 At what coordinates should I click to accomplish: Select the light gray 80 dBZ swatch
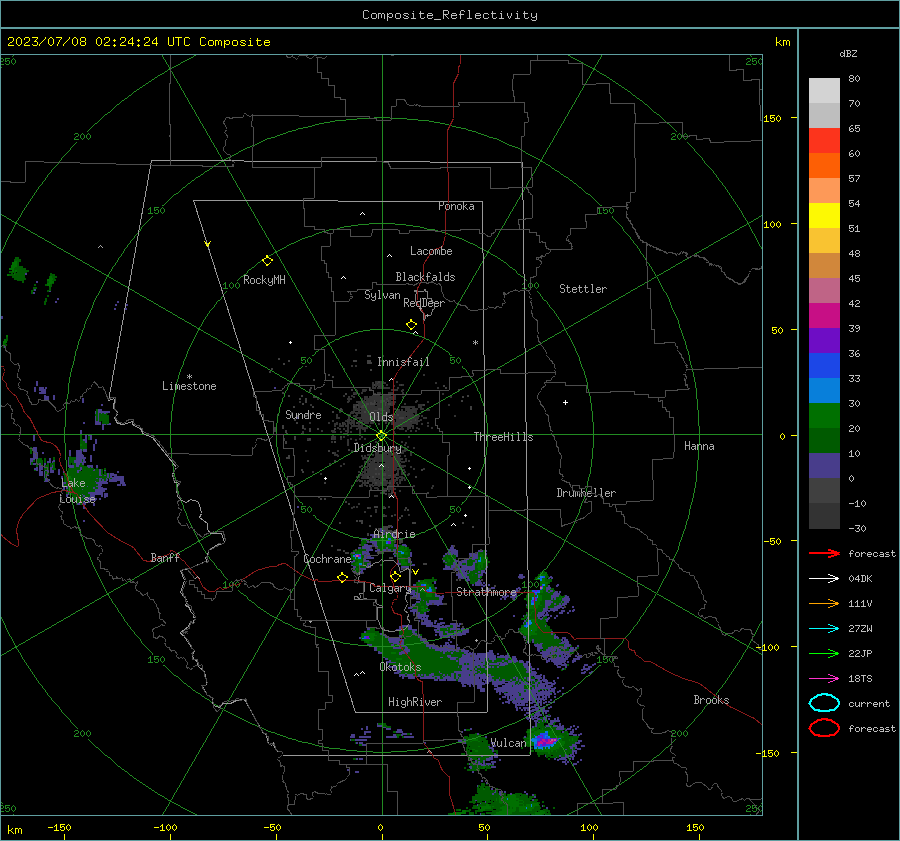824,90
